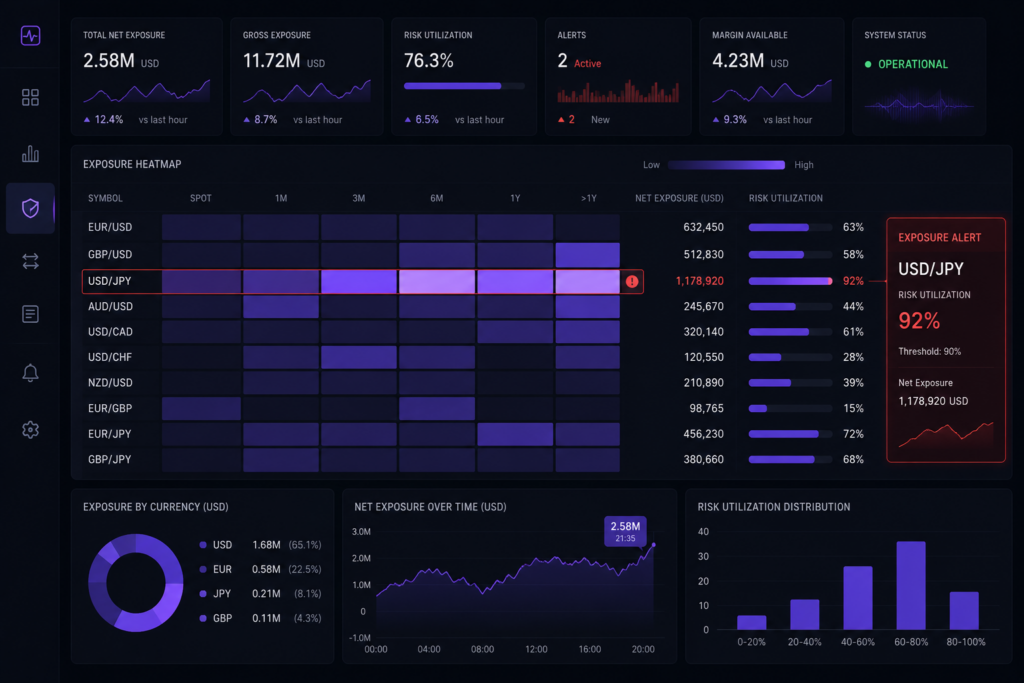Click the red sparkline in Exposure Alert

(946, 435)
